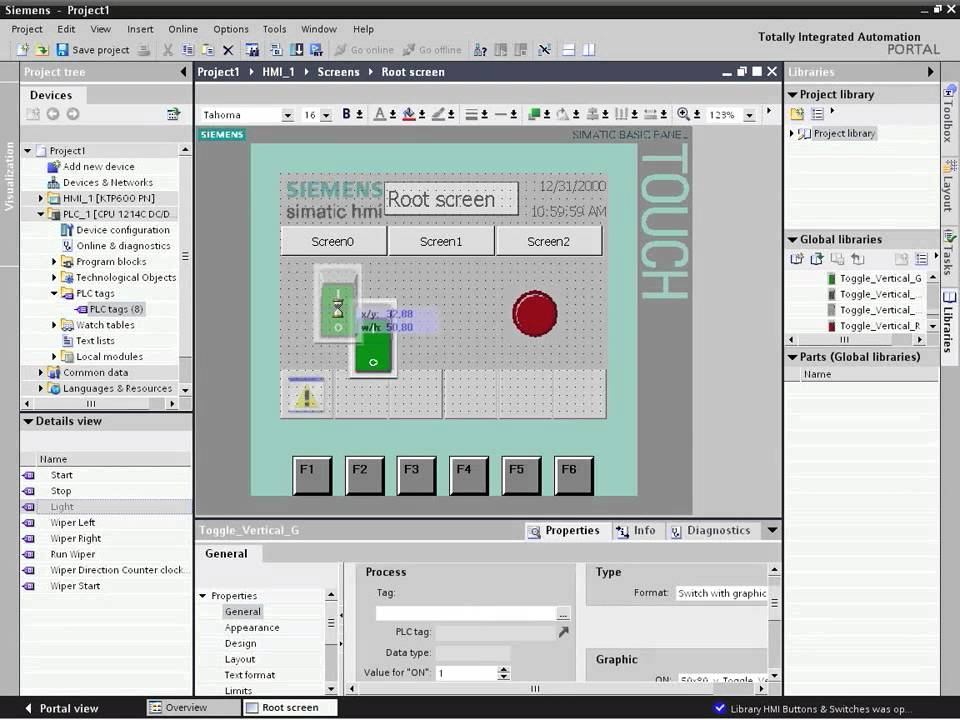960x720 pixels.
Task: Select PLC tags (8) tree item
Action: (109, 309)
